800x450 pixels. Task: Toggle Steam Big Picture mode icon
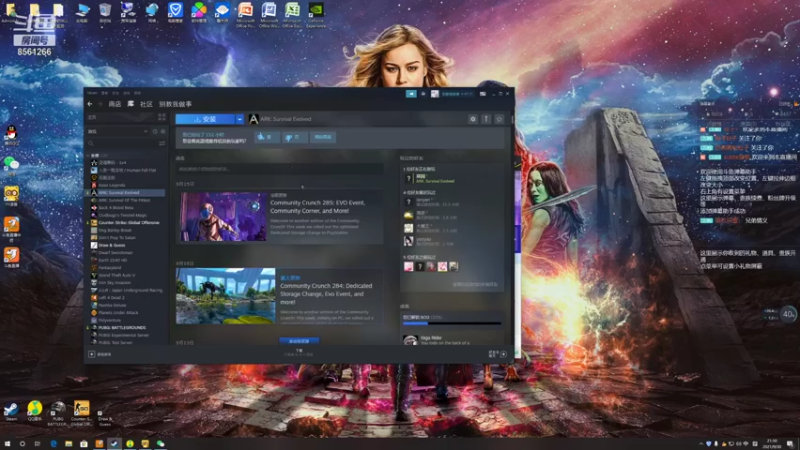coord(483,94)
